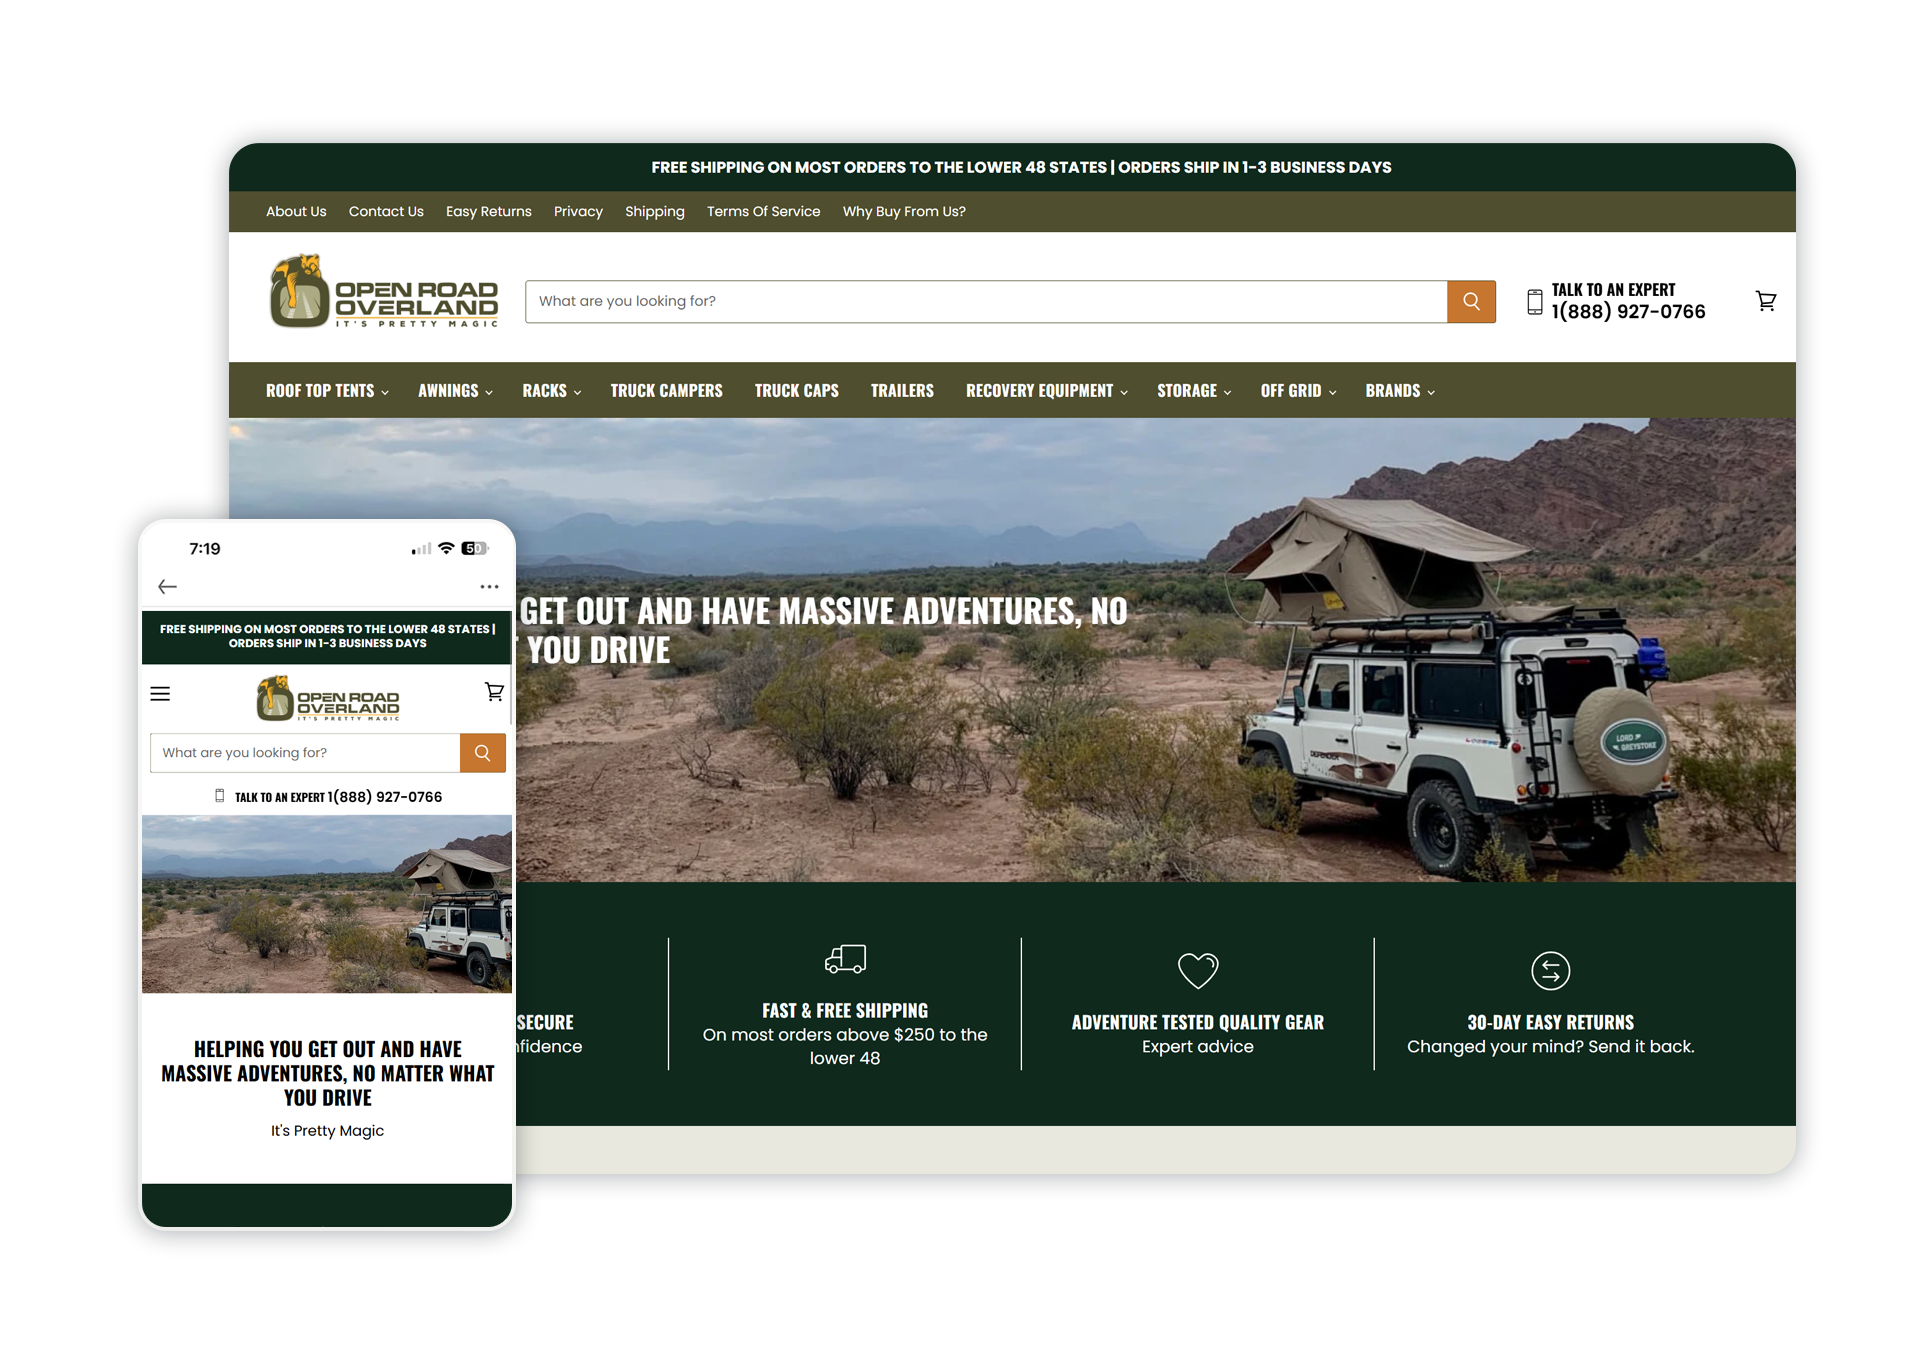Open the Easy Returns page link

[488, 211]
